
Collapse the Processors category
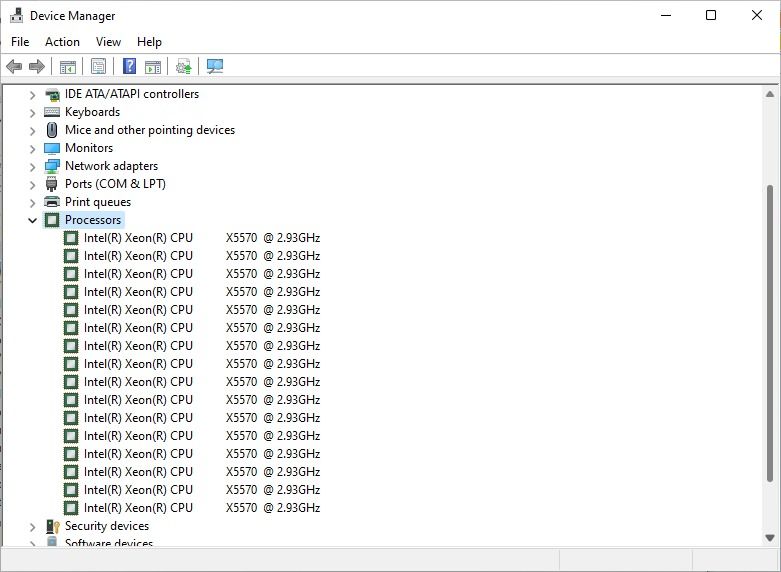pos(33,220)
